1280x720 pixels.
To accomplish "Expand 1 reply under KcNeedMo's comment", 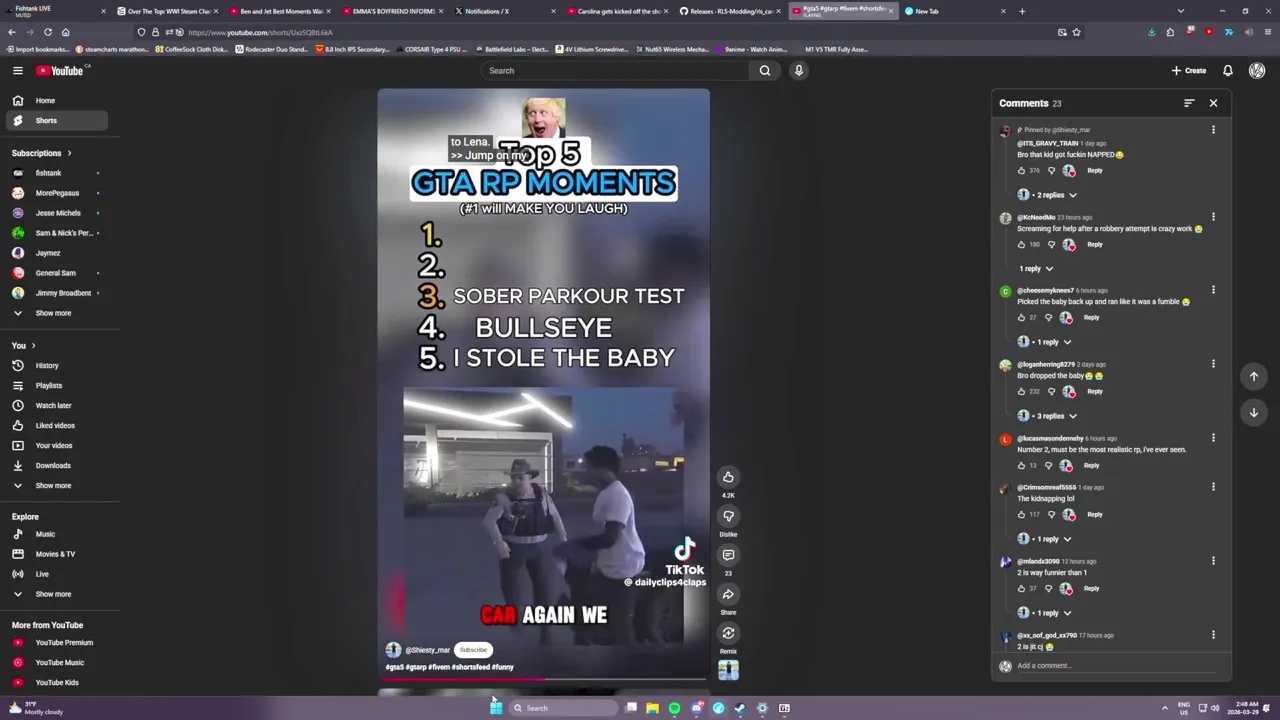I will click(1036, 268).
